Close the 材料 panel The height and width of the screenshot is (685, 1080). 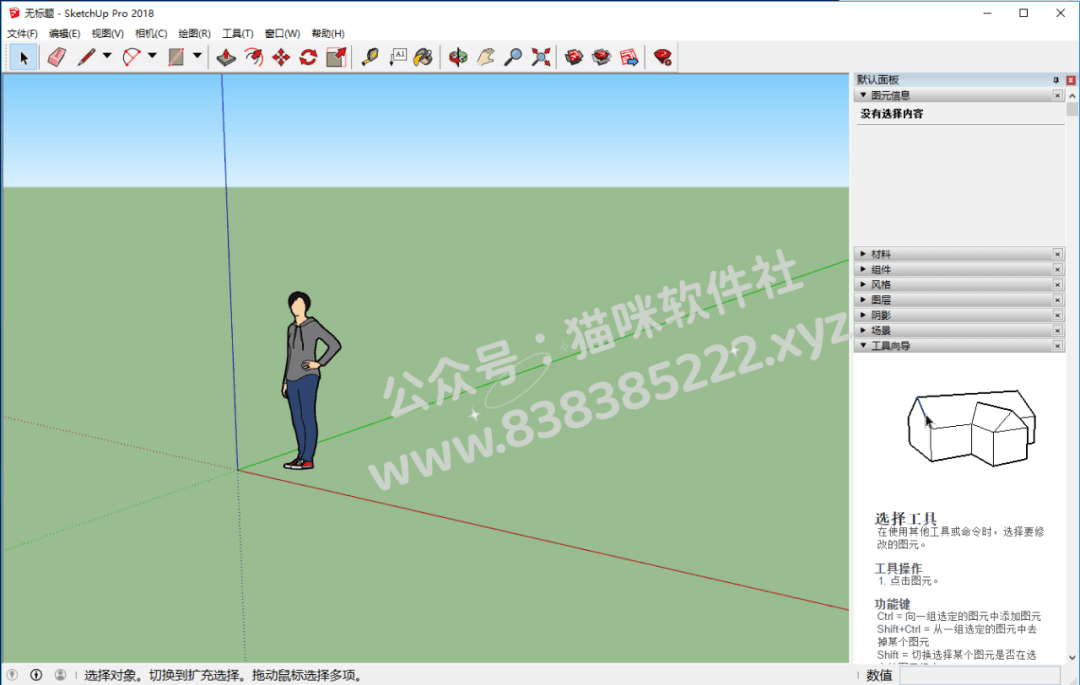point(1057,254)
